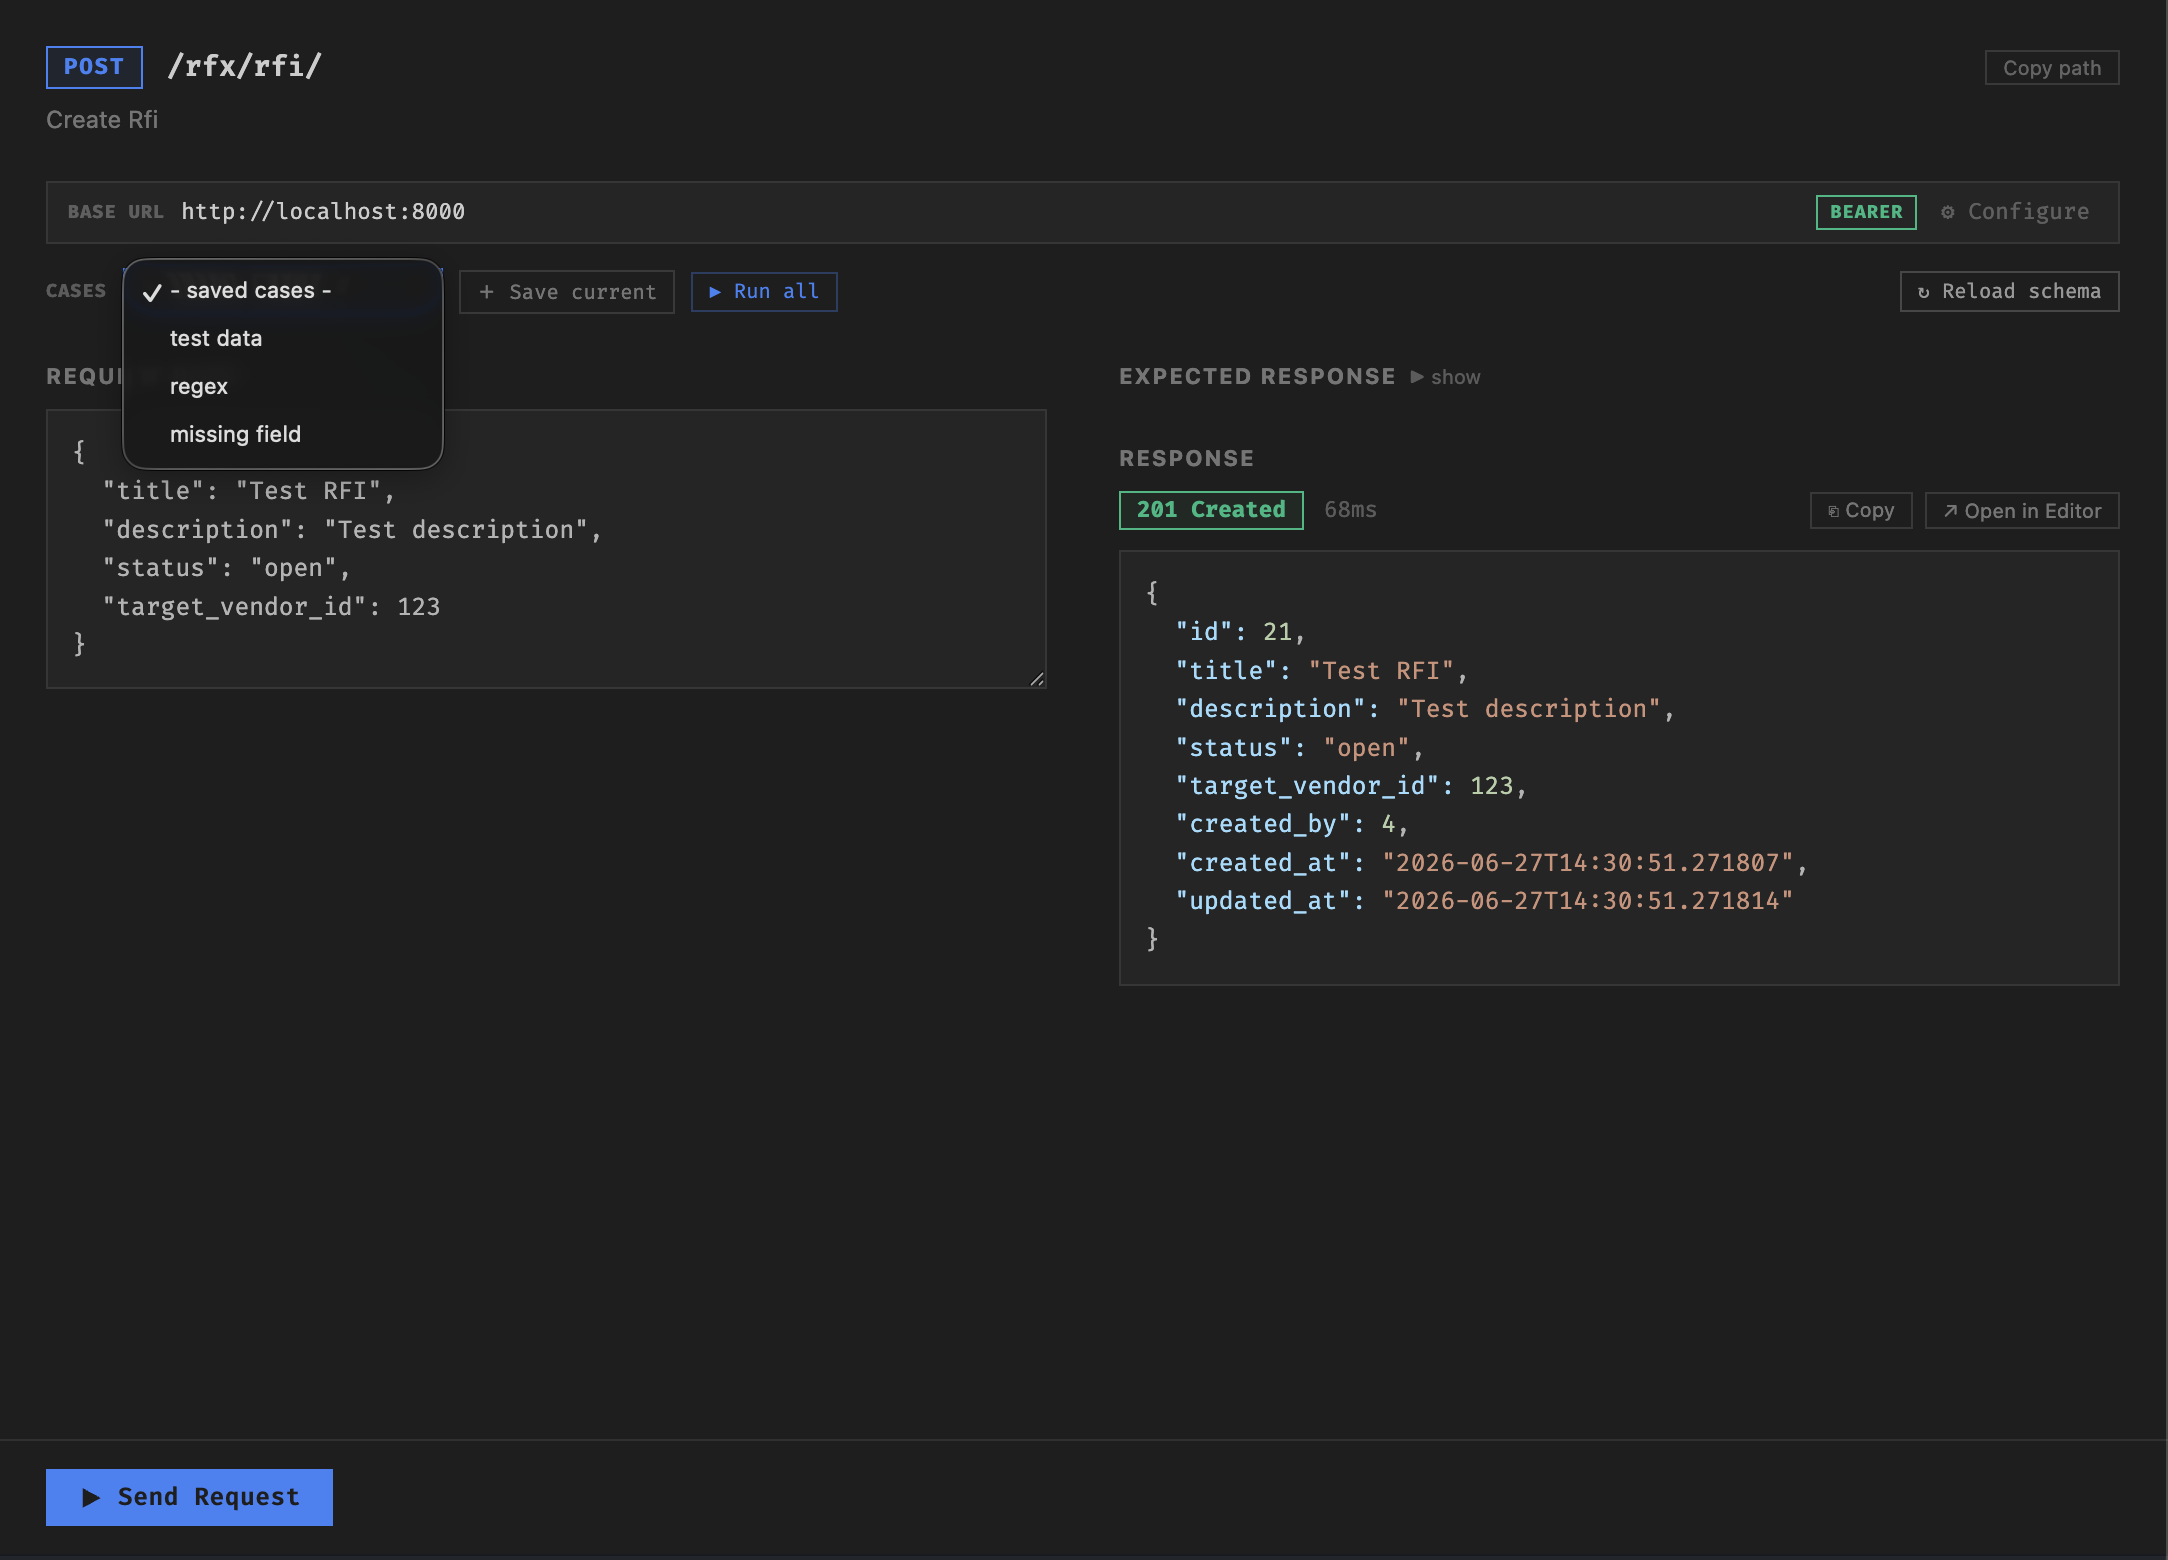Click the 201 Created status badge
This screenshot has height=1560, width=2168.
(x=1211, y=510)
